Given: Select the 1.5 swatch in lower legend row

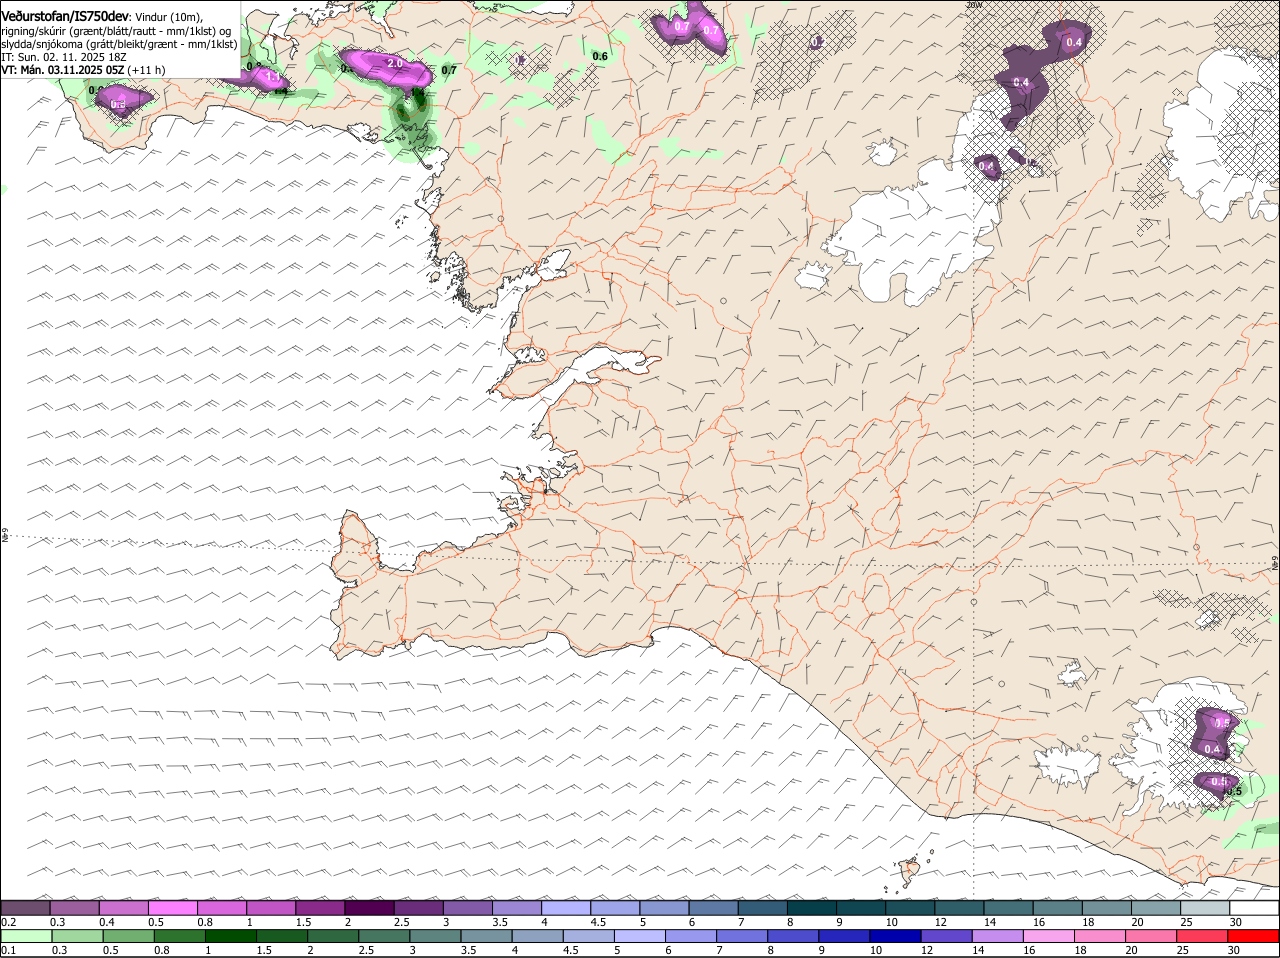Looking at the screenshot, I should point(281,936).
